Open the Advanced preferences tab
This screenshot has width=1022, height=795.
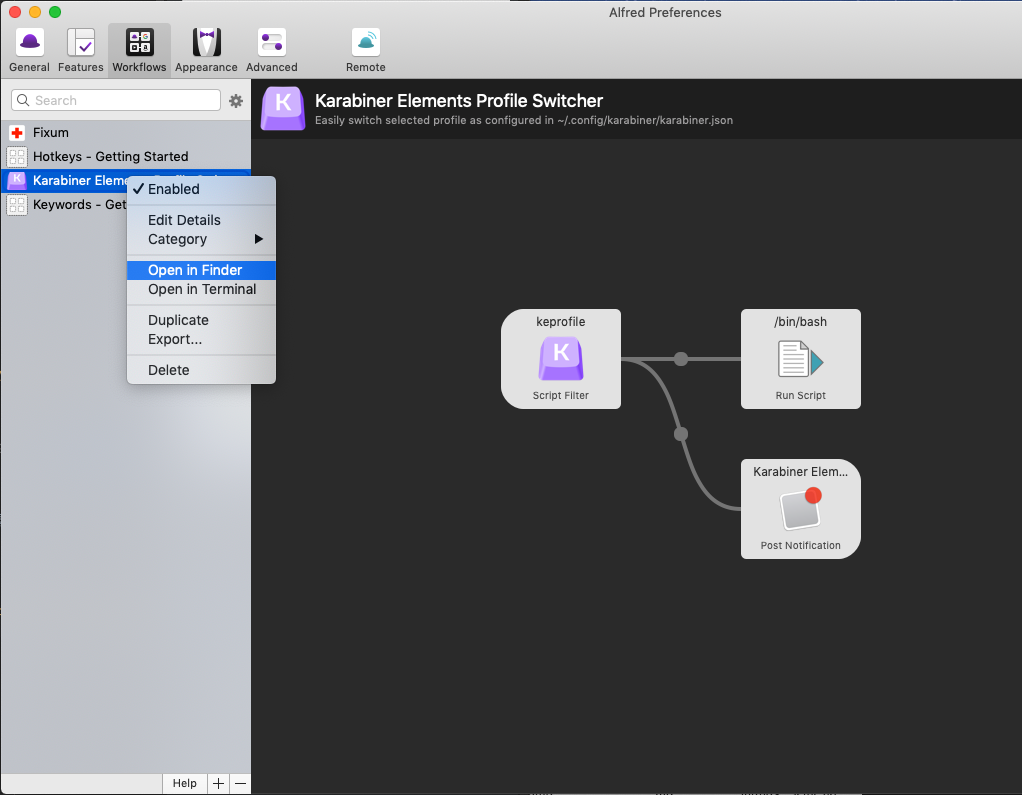[272, 50]
